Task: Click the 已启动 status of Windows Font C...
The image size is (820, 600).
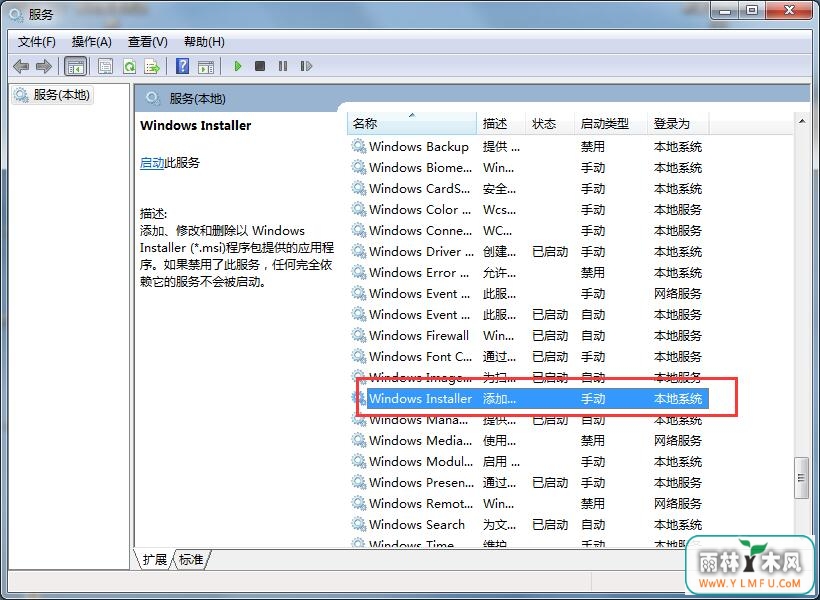Action: point(550,356)
